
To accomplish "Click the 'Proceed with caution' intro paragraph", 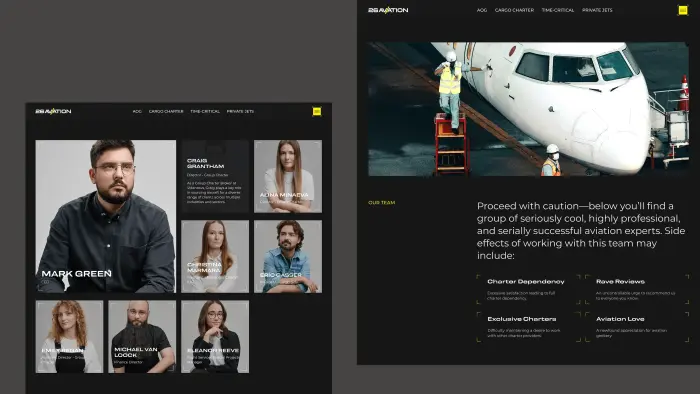I will coord(581,231).
